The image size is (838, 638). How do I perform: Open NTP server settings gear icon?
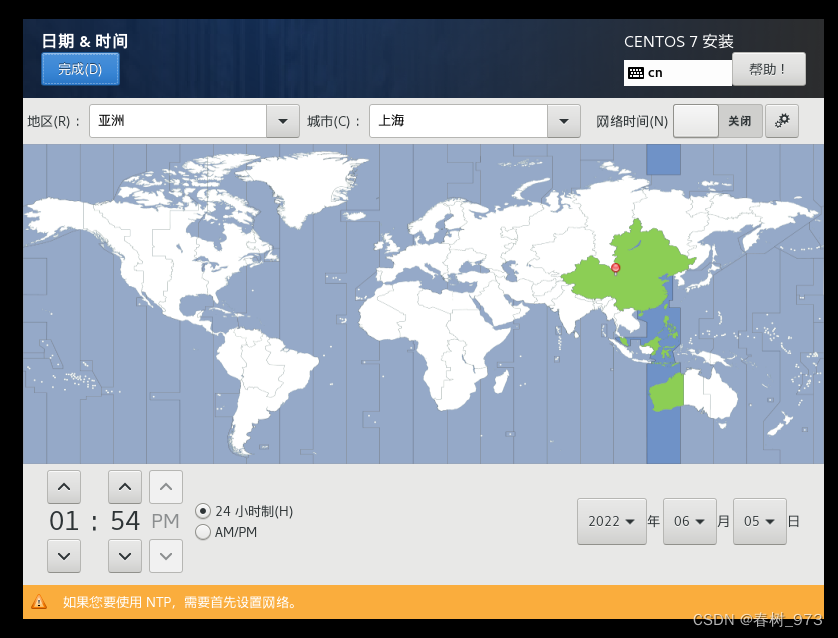pyautogui.click(x=782, y=121)
